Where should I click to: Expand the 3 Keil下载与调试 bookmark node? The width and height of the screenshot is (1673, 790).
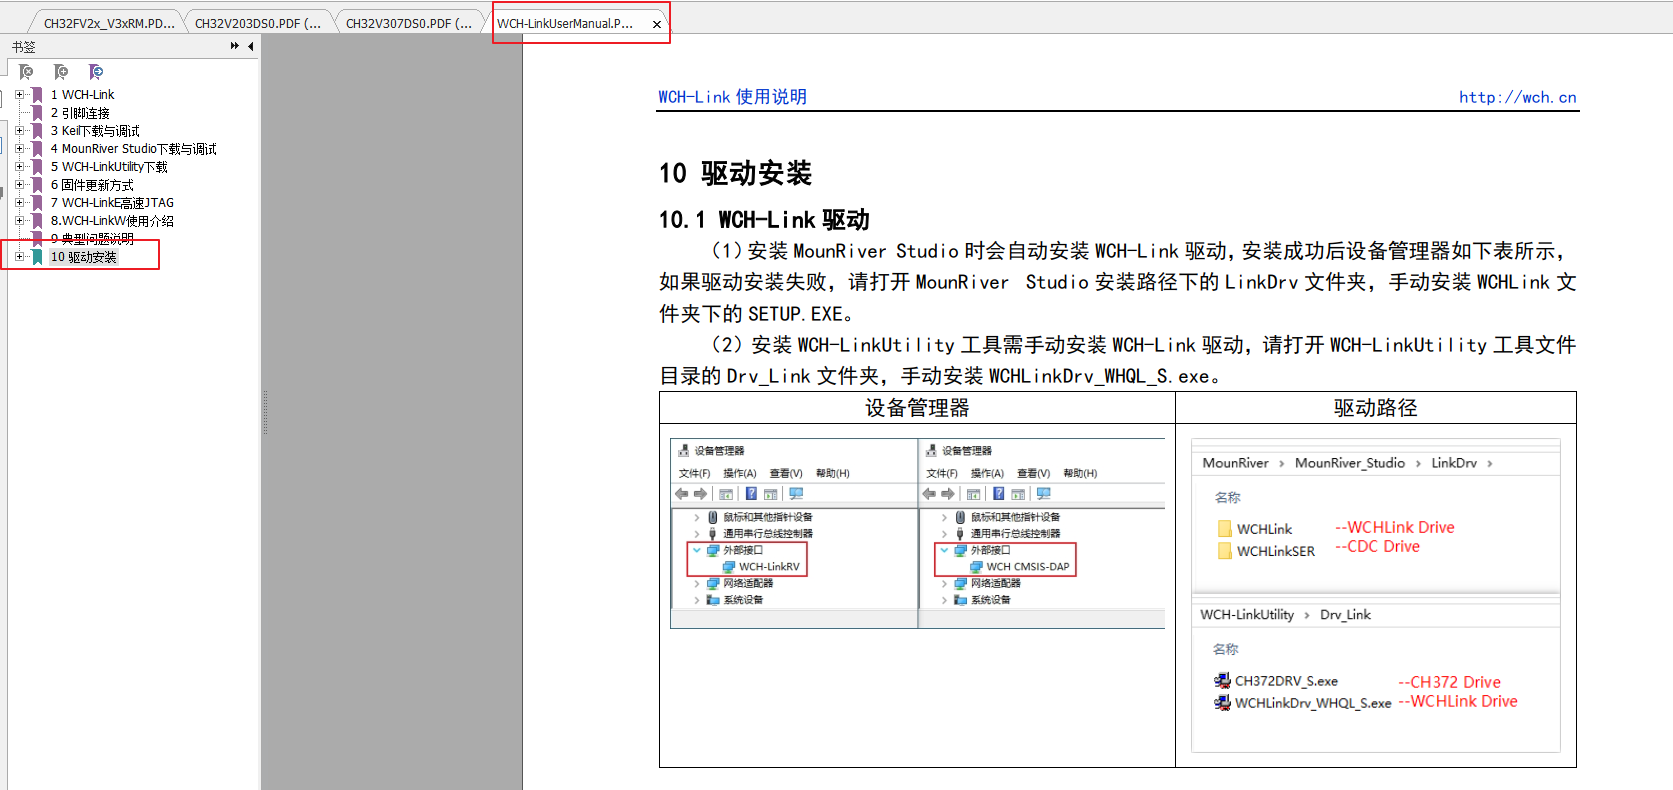pyautogui.click(x=19, y=131)
